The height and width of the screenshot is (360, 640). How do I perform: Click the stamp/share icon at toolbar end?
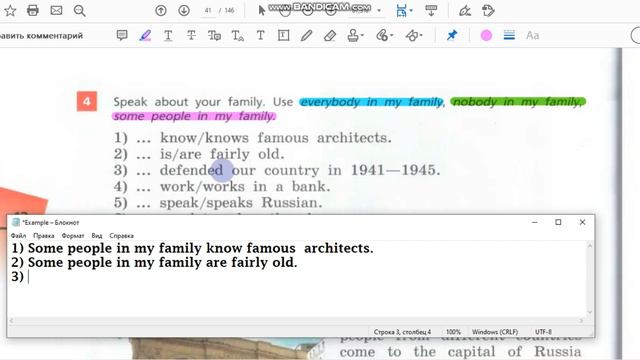(x=488, y=11)
